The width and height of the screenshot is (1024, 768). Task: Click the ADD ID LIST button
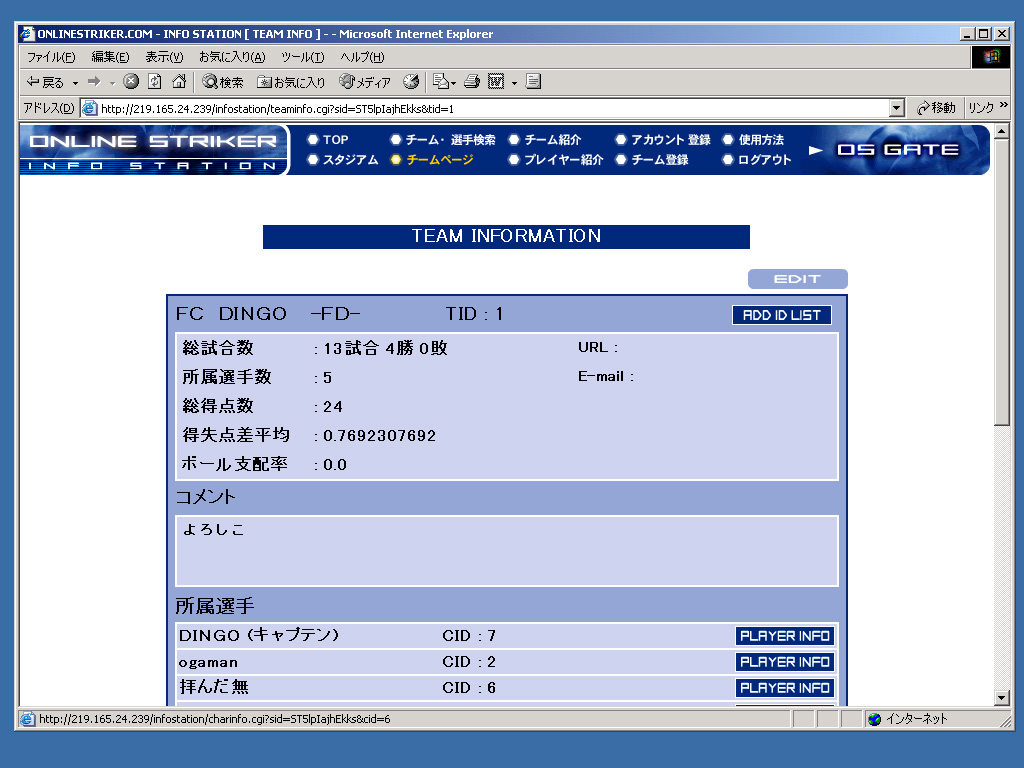click(781, 315)
